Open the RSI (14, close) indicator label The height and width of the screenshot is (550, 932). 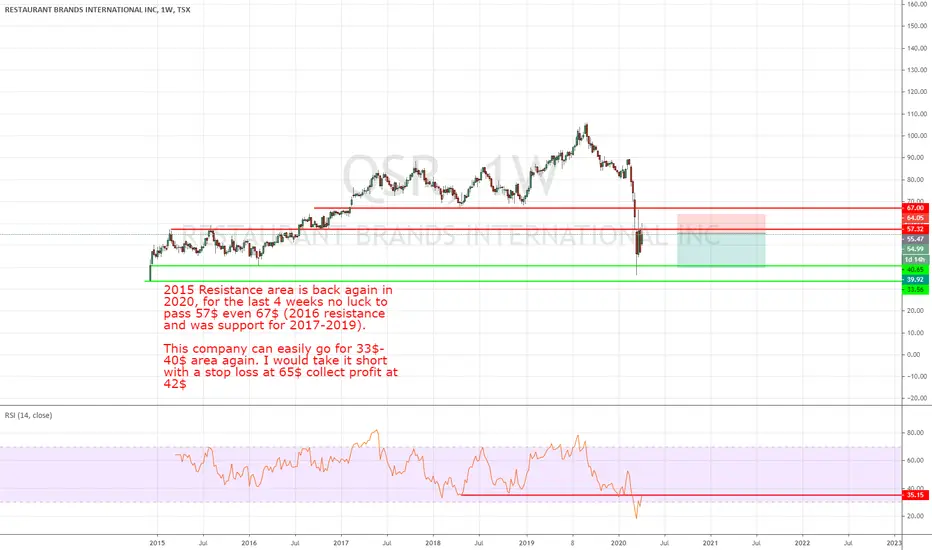coord(29,415)
